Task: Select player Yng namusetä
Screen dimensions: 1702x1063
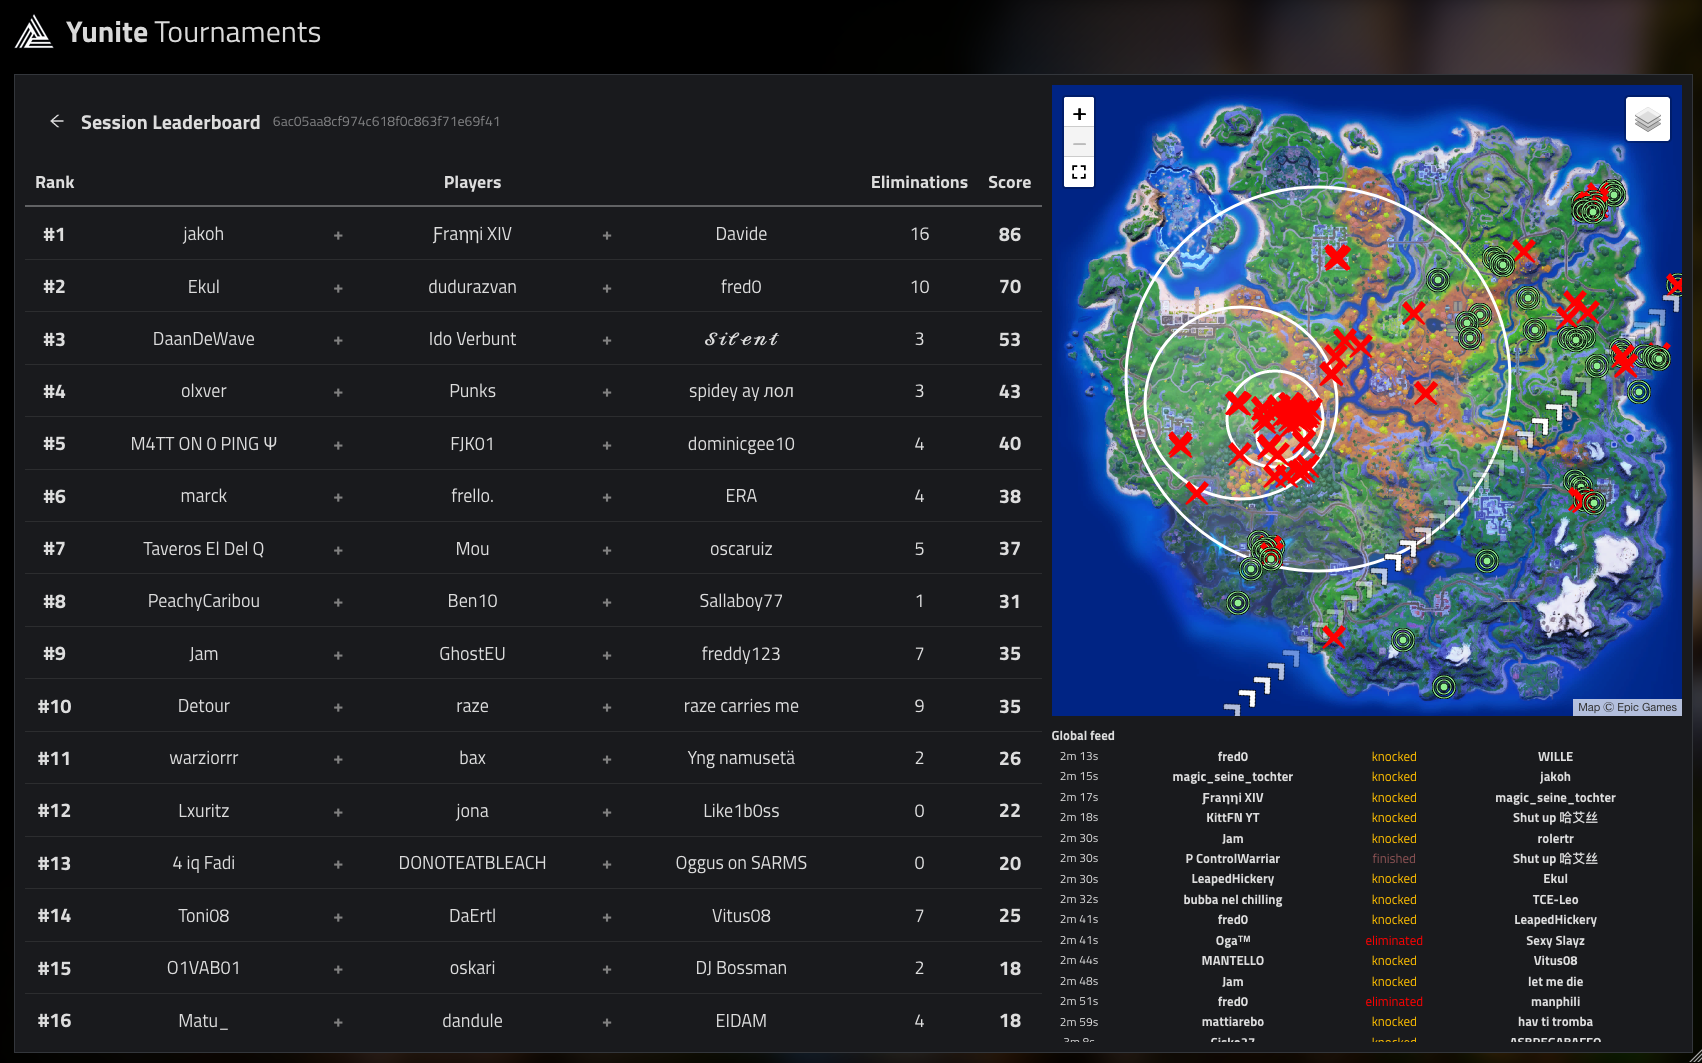Action: point(741,758)
